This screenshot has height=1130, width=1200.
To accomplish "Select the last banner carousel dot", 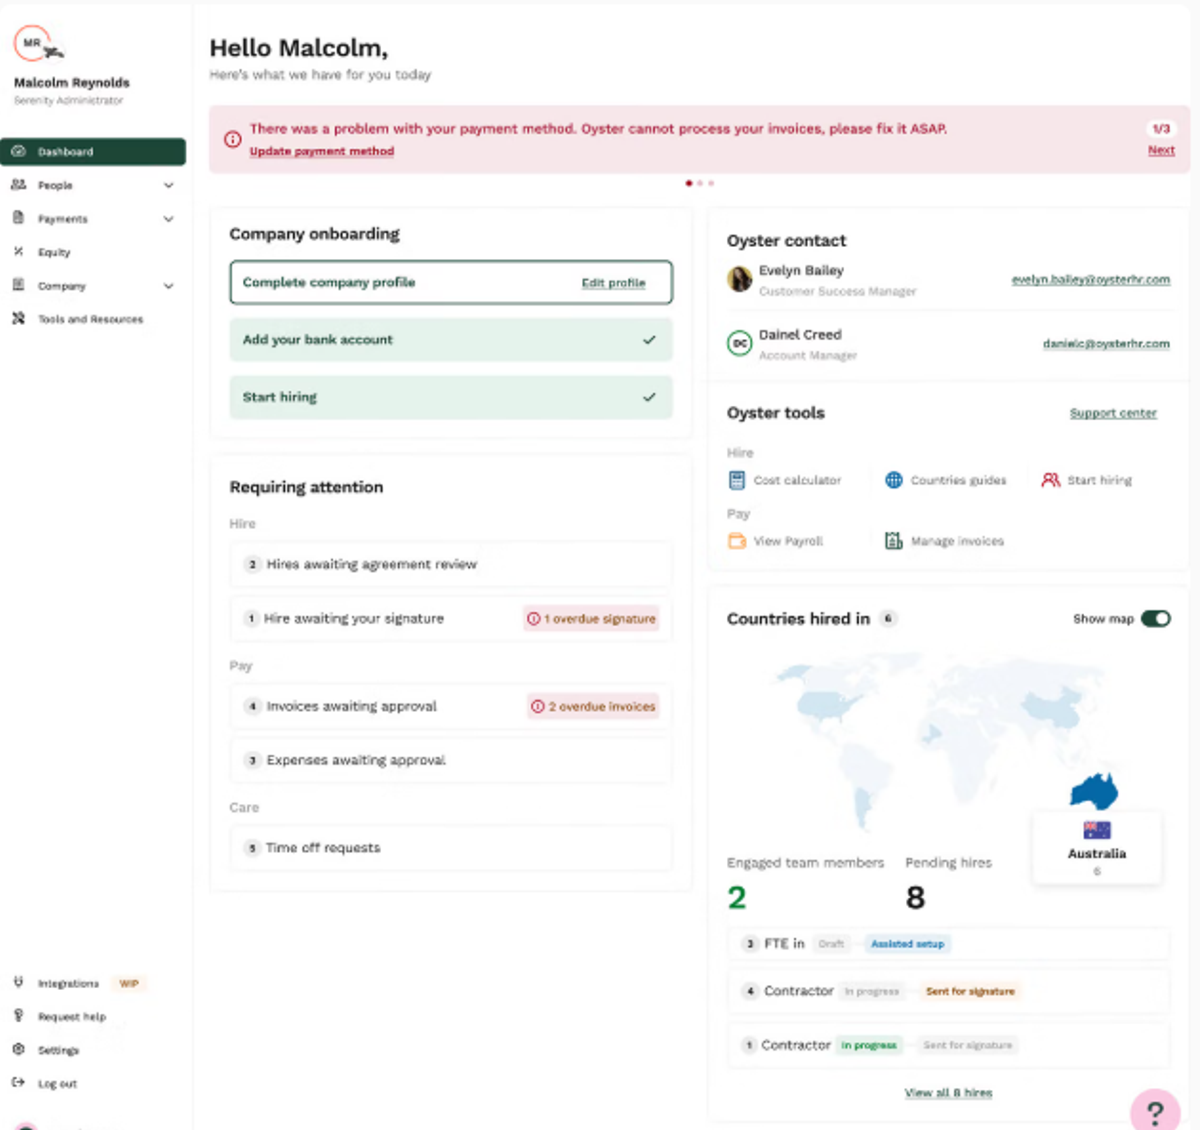I will point(711,183).
